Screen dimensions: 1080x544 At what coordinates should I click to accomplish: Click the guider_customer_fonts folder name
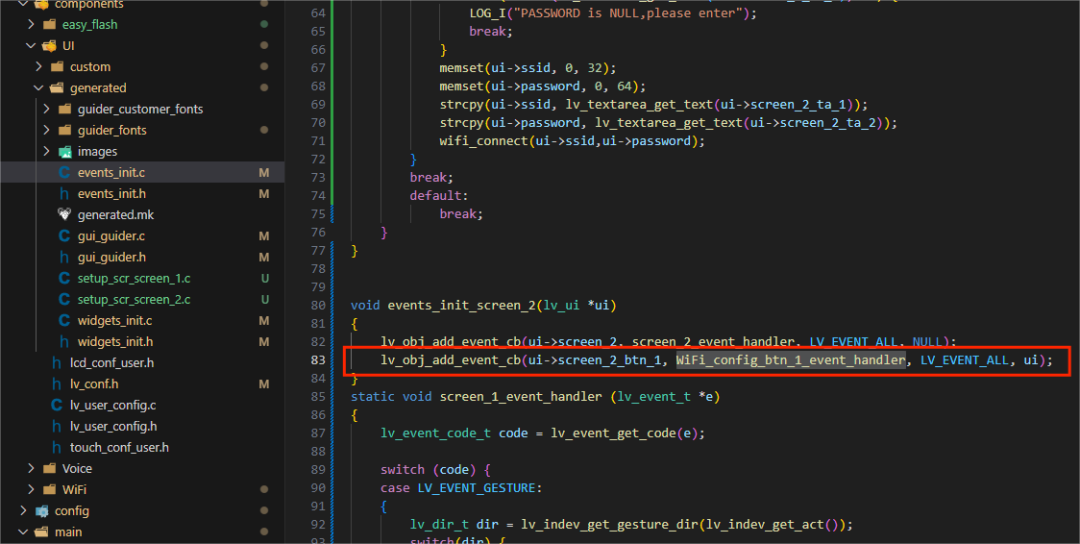pyautogui.click(x=140, y=109)
